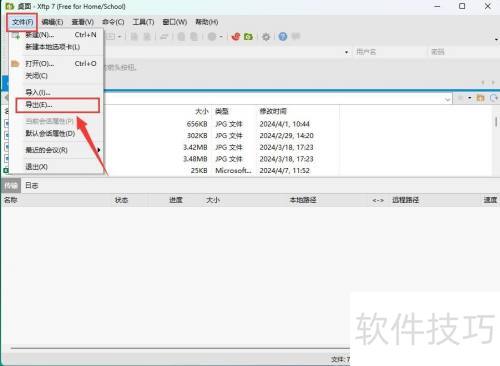500x366 pixels.
Task: Open 默认会话属性(D) from the menu
Action: [57, 134]
